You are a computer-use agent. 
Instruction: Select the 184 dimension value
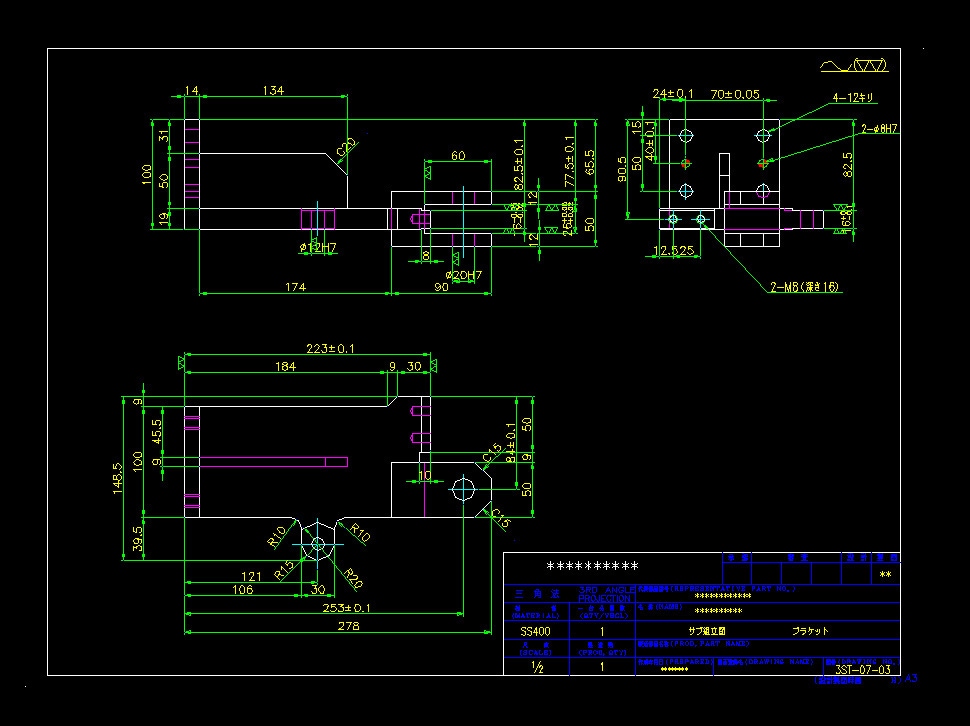(285, 367)
